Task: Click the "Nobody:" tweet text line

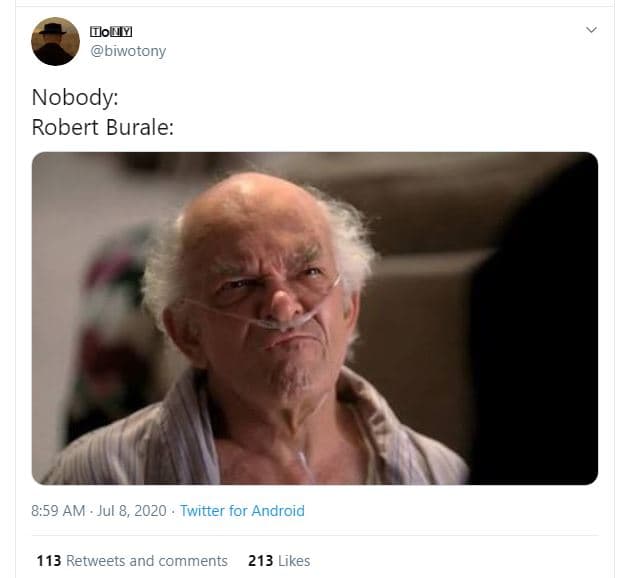Action: pyautogui.click(x=75, y=97)
